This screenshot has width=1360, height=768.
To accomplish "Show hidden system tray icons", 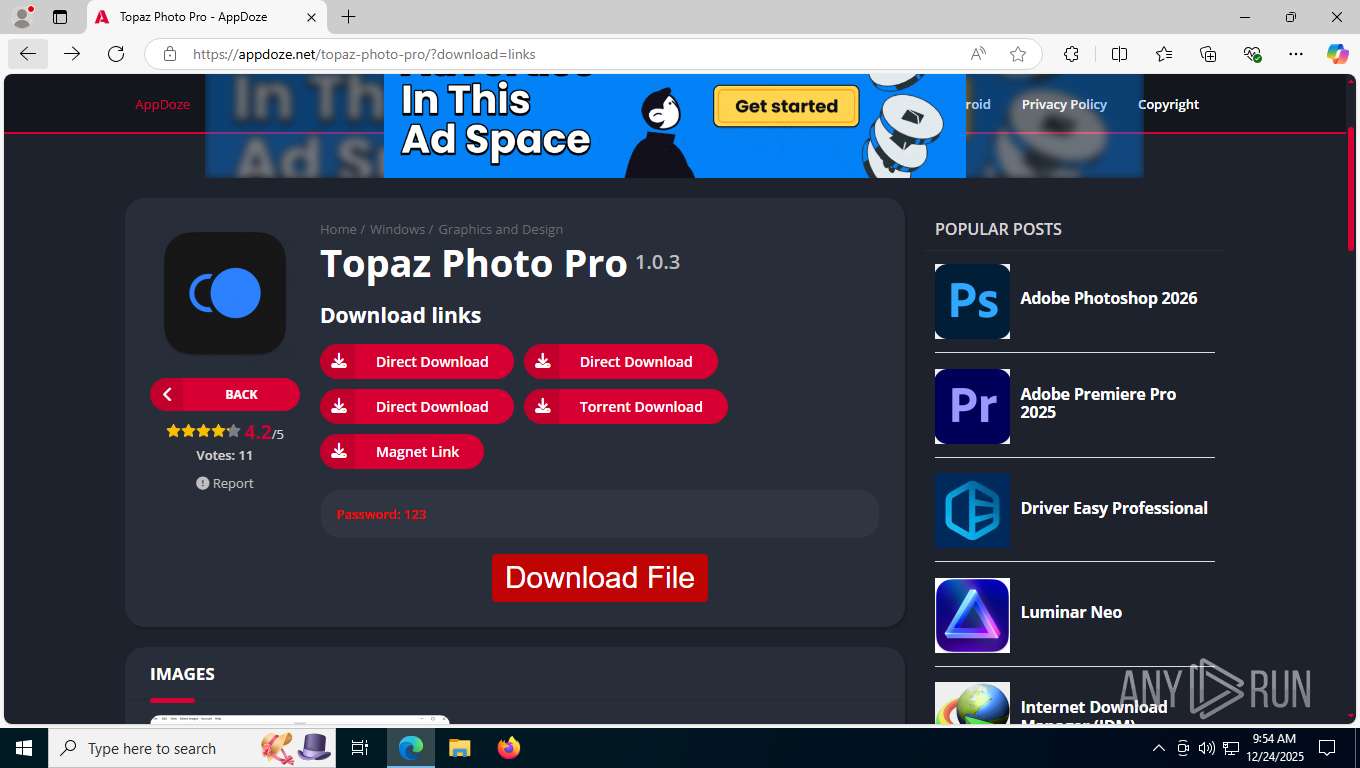I will pos(1159,748).
